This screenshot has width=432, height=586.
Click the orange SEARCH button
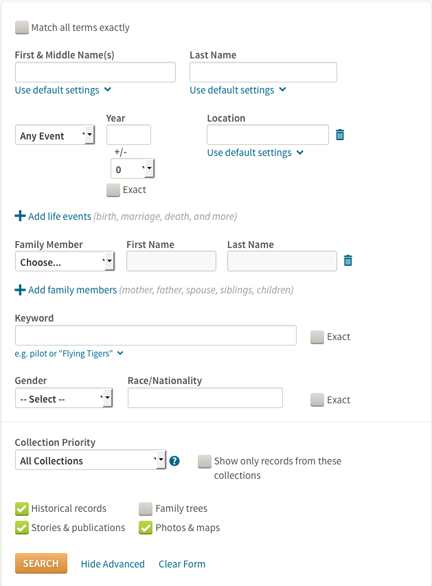[x=41, y=563]
